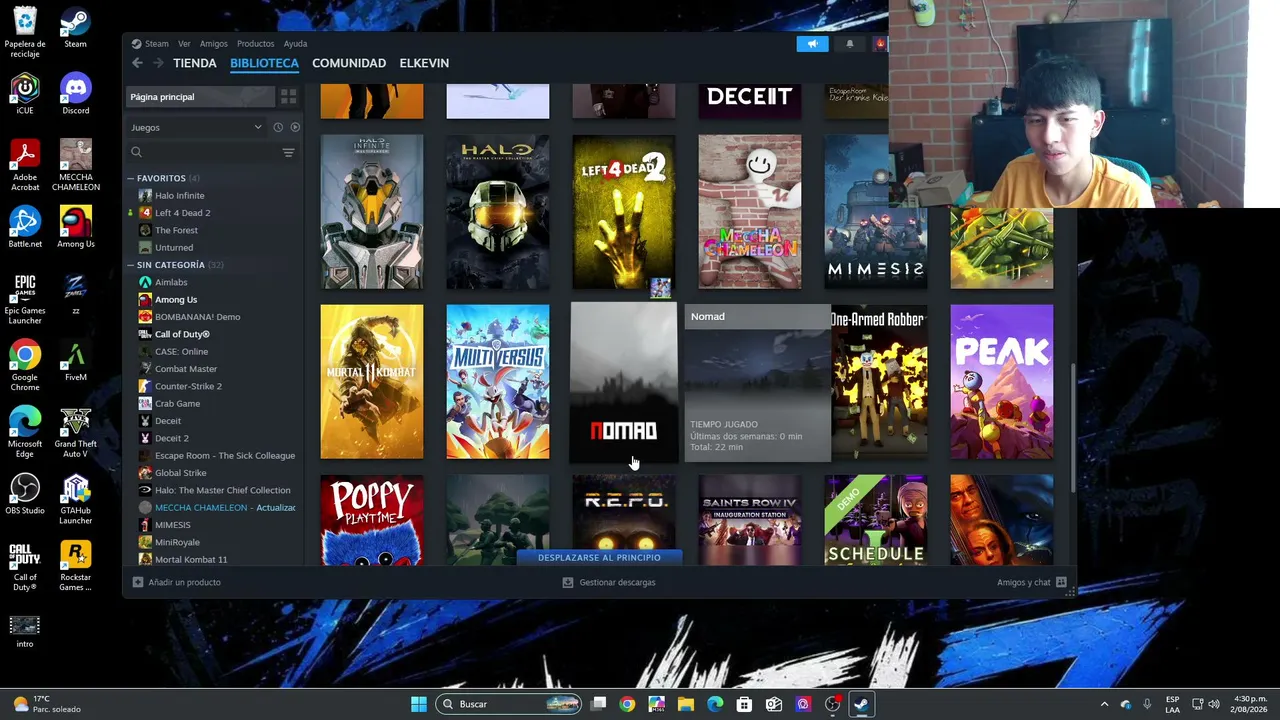The width and height of the screenshot is (1280, 720).
Task: Open the Left 4 Dead 2 cover
Action: [x=624, y=212]
